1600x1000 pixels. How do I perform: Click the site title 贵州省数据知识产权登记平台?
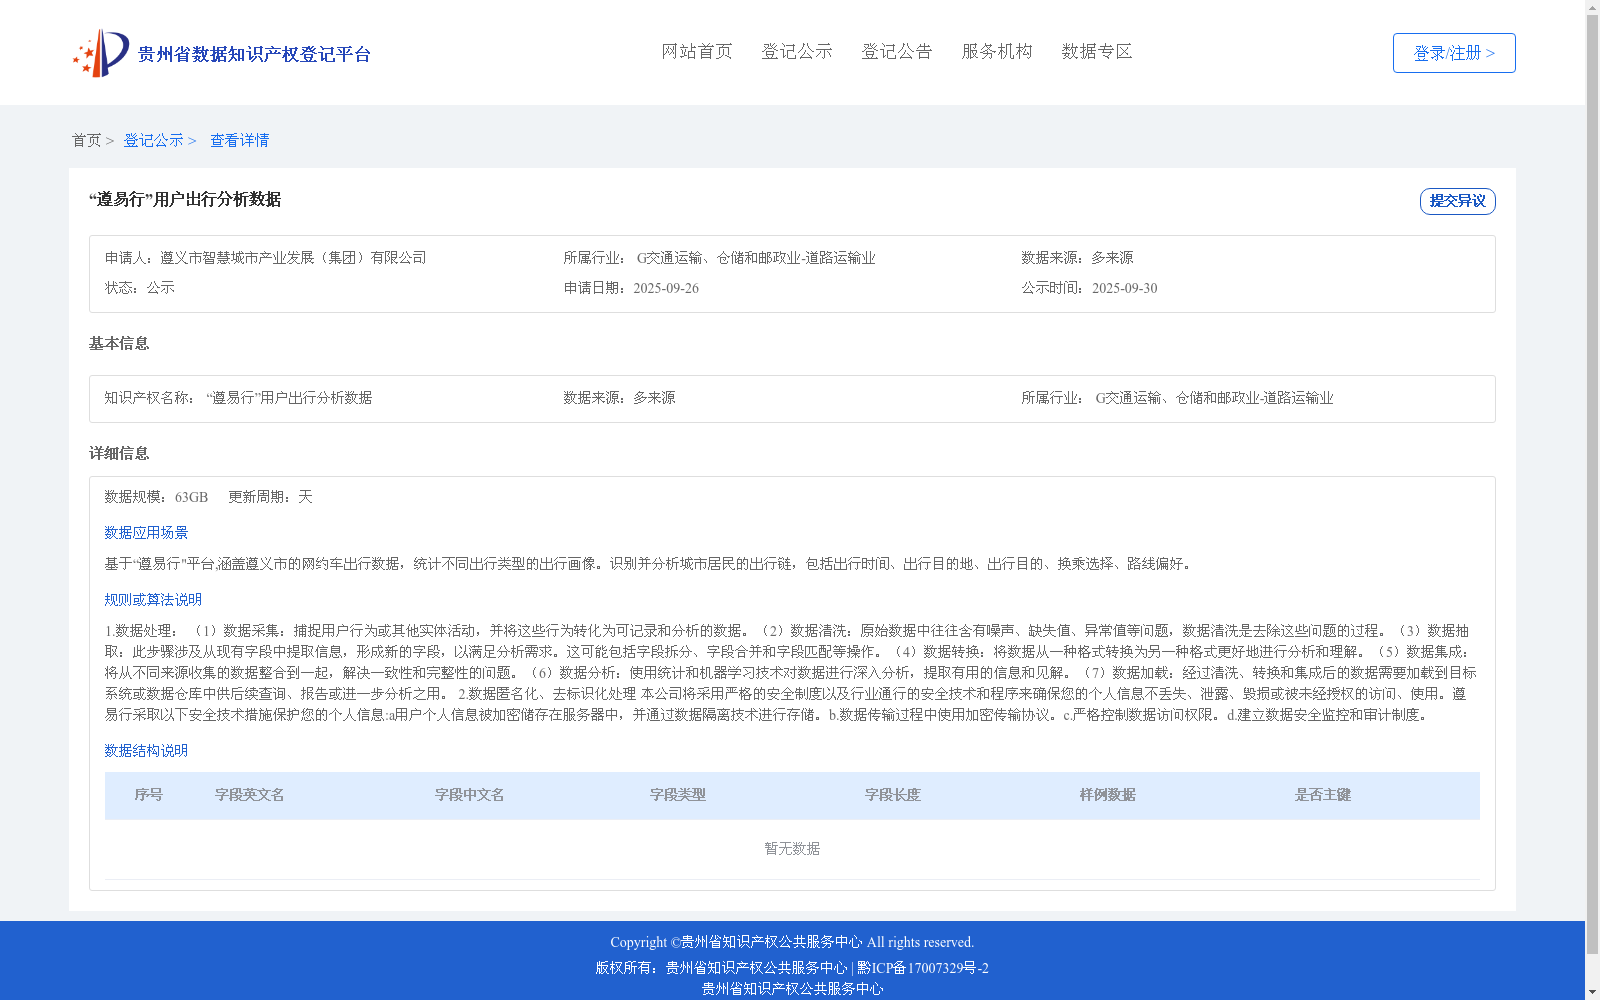pos(254,54)
